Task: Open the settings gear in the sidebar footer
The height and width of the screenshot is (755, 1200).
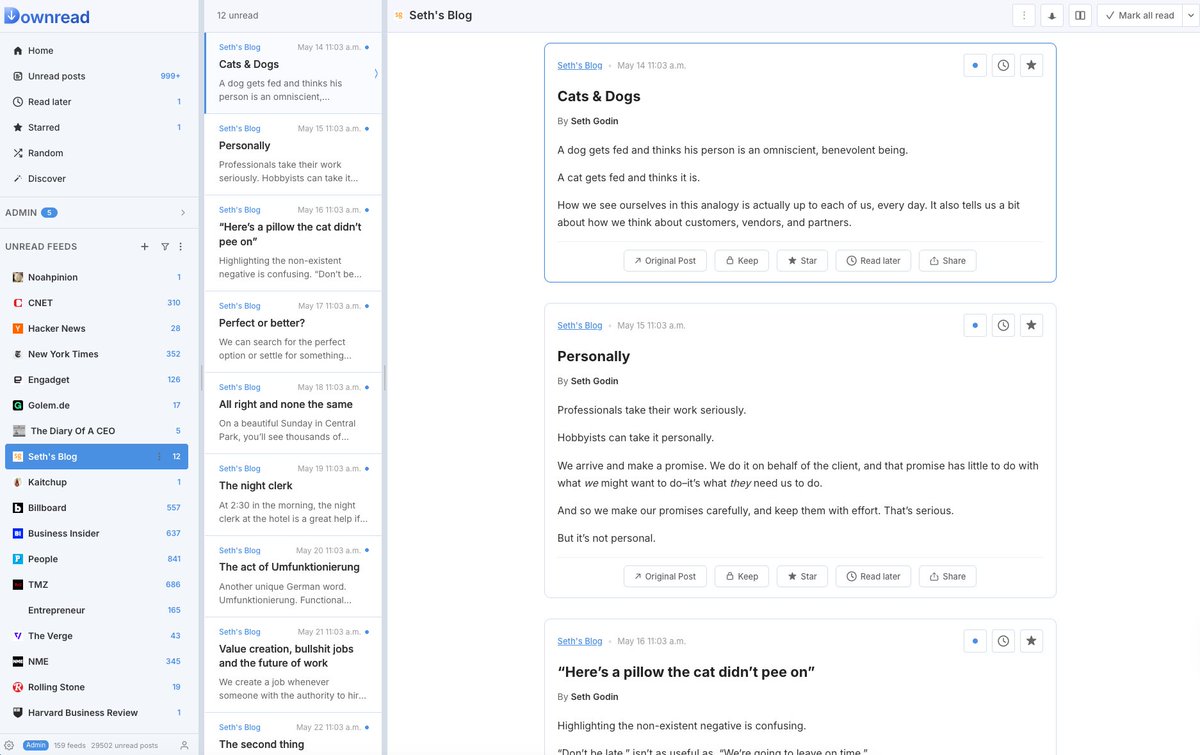Action: (9, 745)
